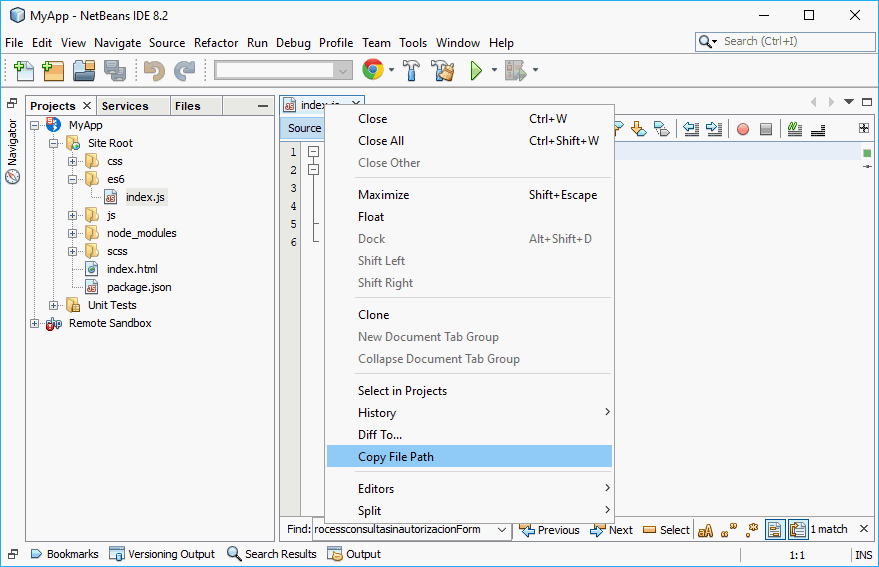Collapse the es6 folder in the tree

73,179
